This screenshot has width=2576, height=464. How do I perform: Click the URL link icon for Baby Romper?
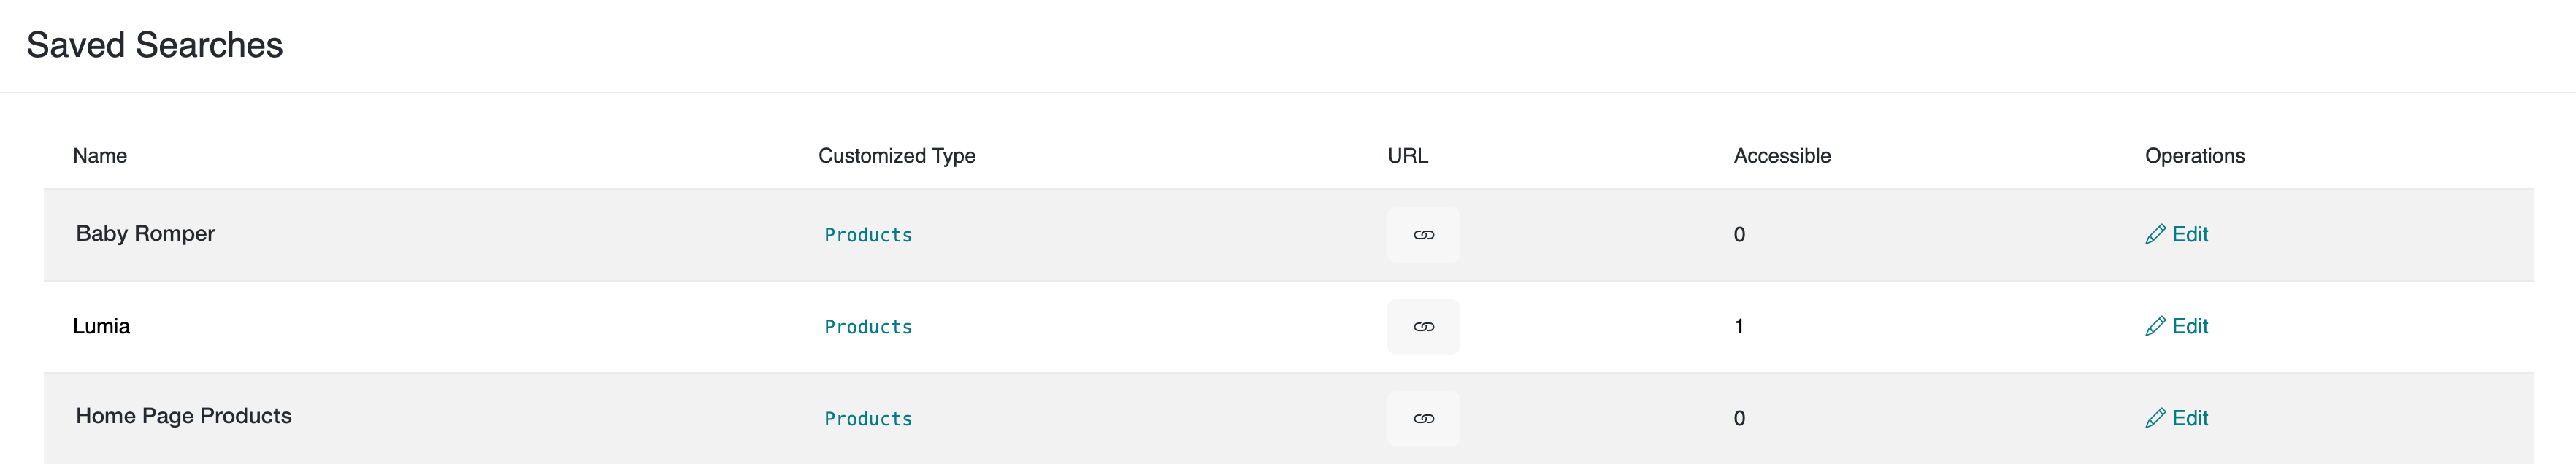point(1423,235)
